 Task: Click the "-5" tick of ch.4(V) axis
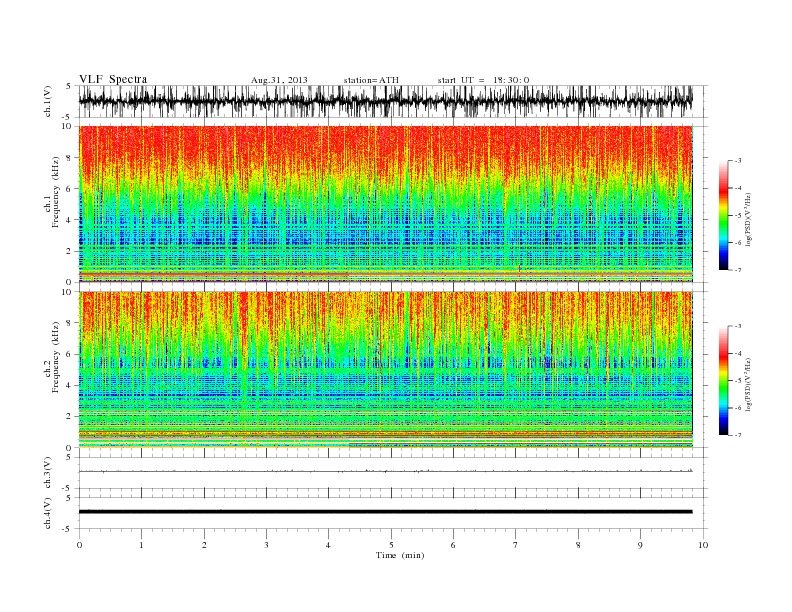click(x=68, y=529)
